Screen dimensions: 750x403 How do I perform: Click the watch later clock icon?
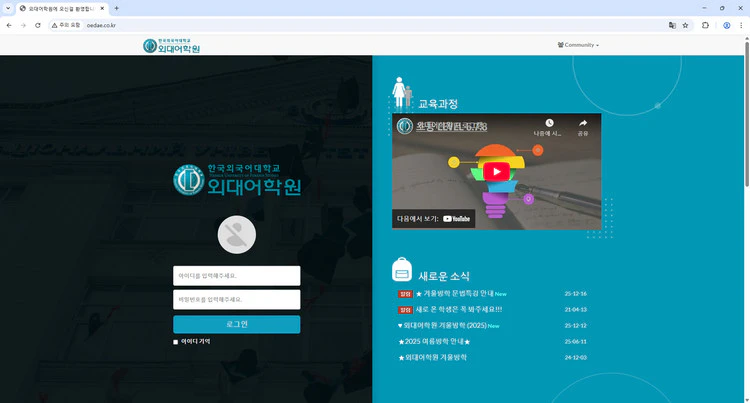(549, 123)
